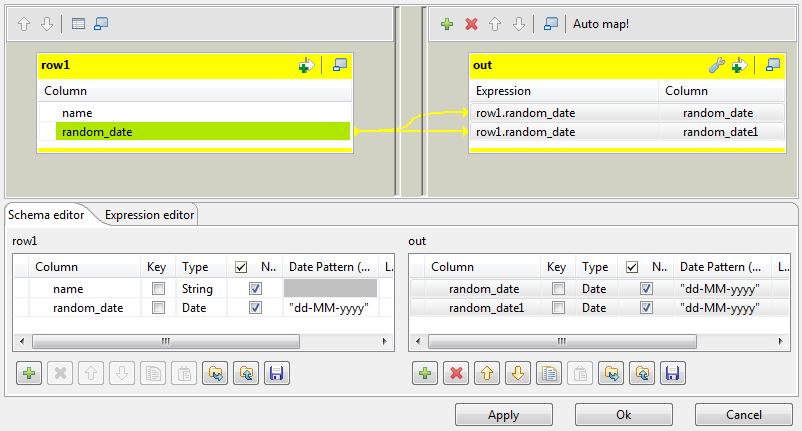Viewport: 802px width, 431px height.
Task: Click Date Pattern header in out schema
Action: pyautogui.click(x=721, y=267)
